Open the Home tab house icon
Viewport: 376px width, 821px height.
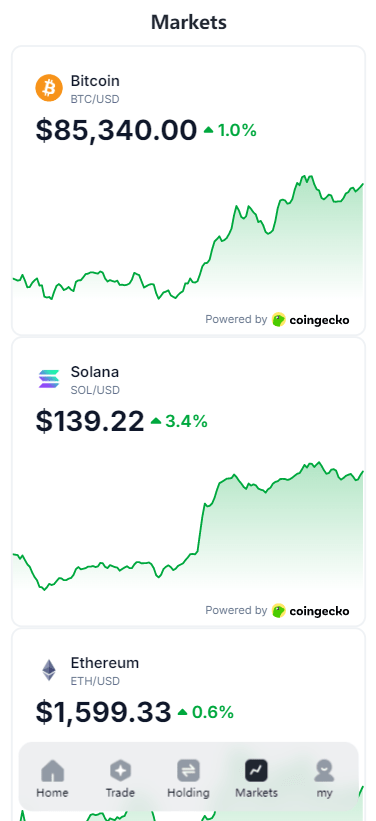(52, 771)
